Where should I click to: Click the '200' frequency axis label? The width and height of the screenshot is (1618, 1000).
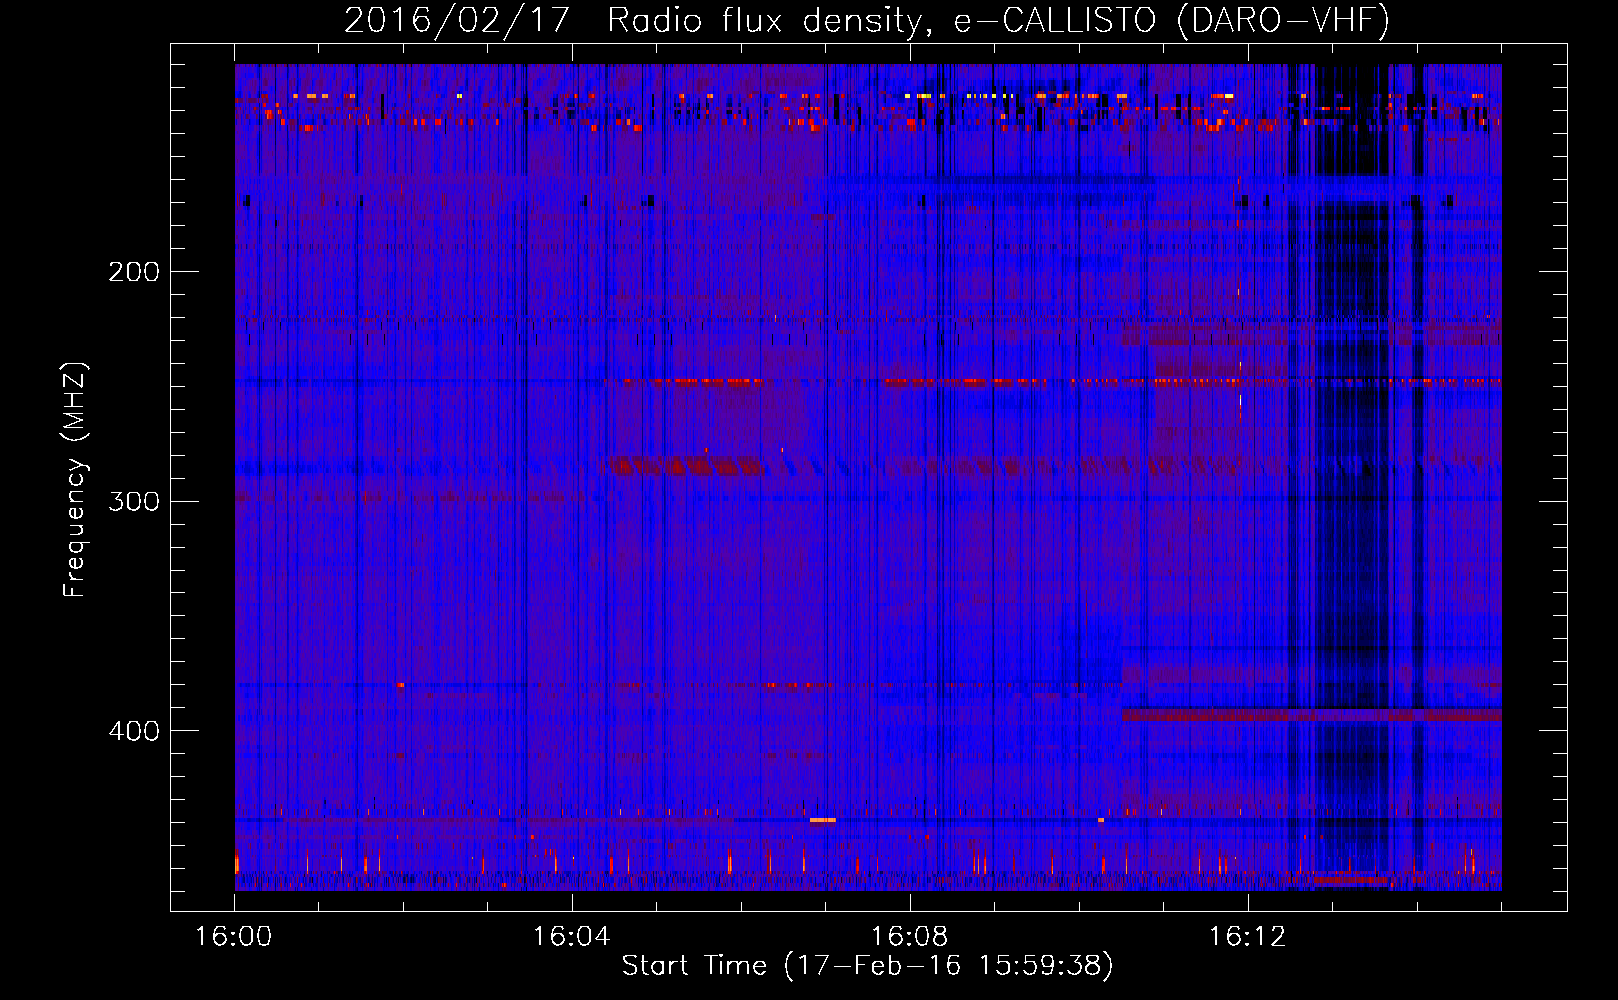[x=133, y=272]
